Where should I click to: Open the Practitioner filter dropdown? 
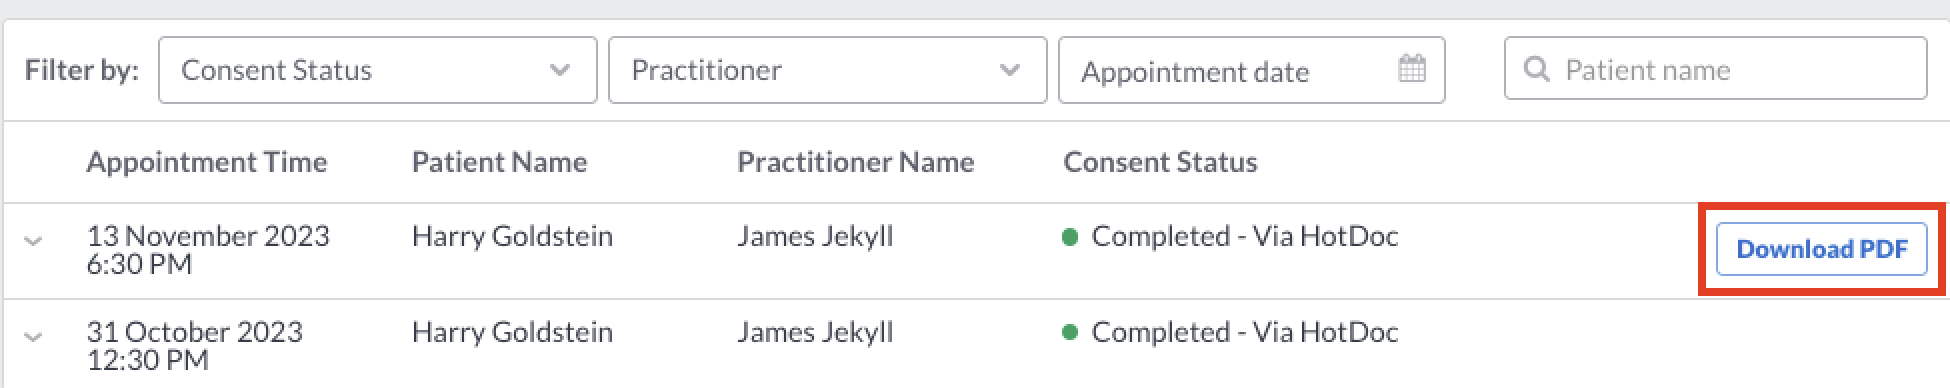pyautogui.click(x=827, y=70)
